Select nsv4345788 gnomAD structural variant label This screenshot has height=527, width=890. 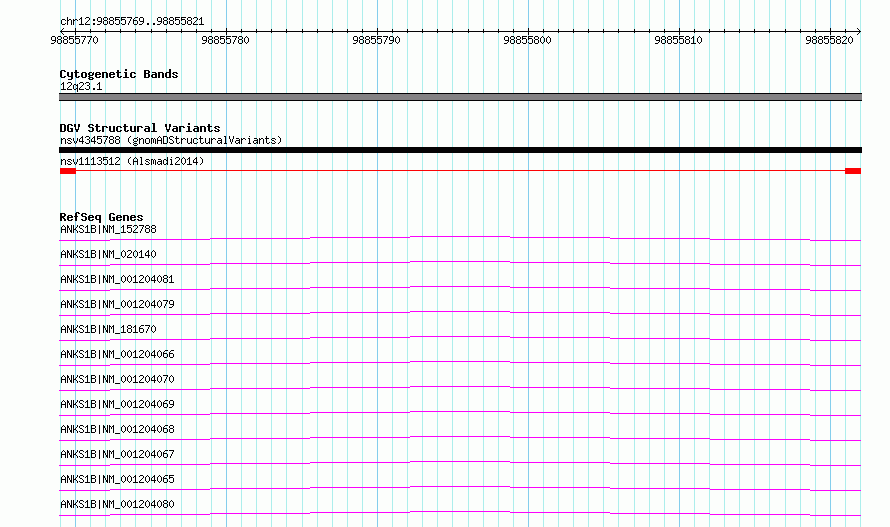pos(171,140)
